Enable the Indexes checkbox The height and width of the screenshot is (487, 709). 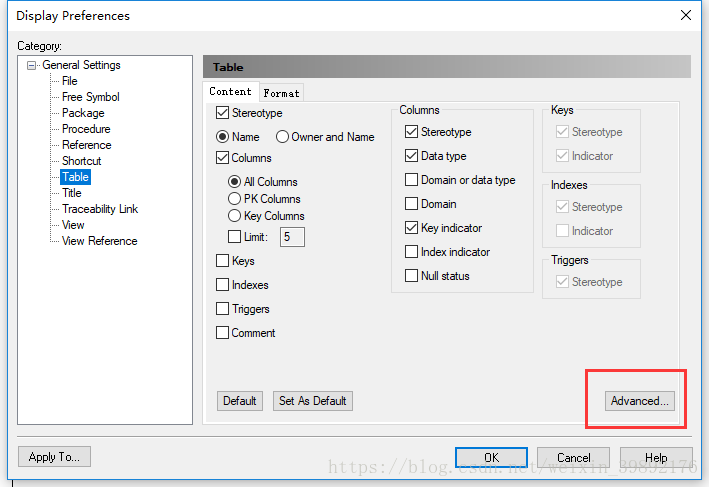pos(222,284)
